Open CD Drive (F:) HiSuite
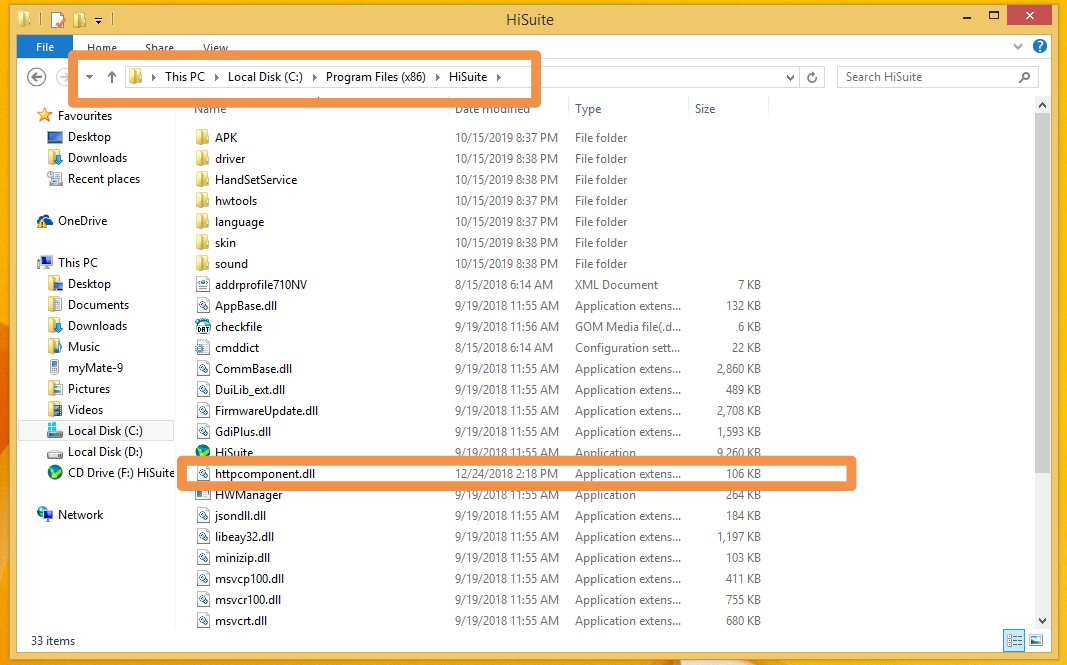Viewport: 1067px width, 665px height. [120, 473]
